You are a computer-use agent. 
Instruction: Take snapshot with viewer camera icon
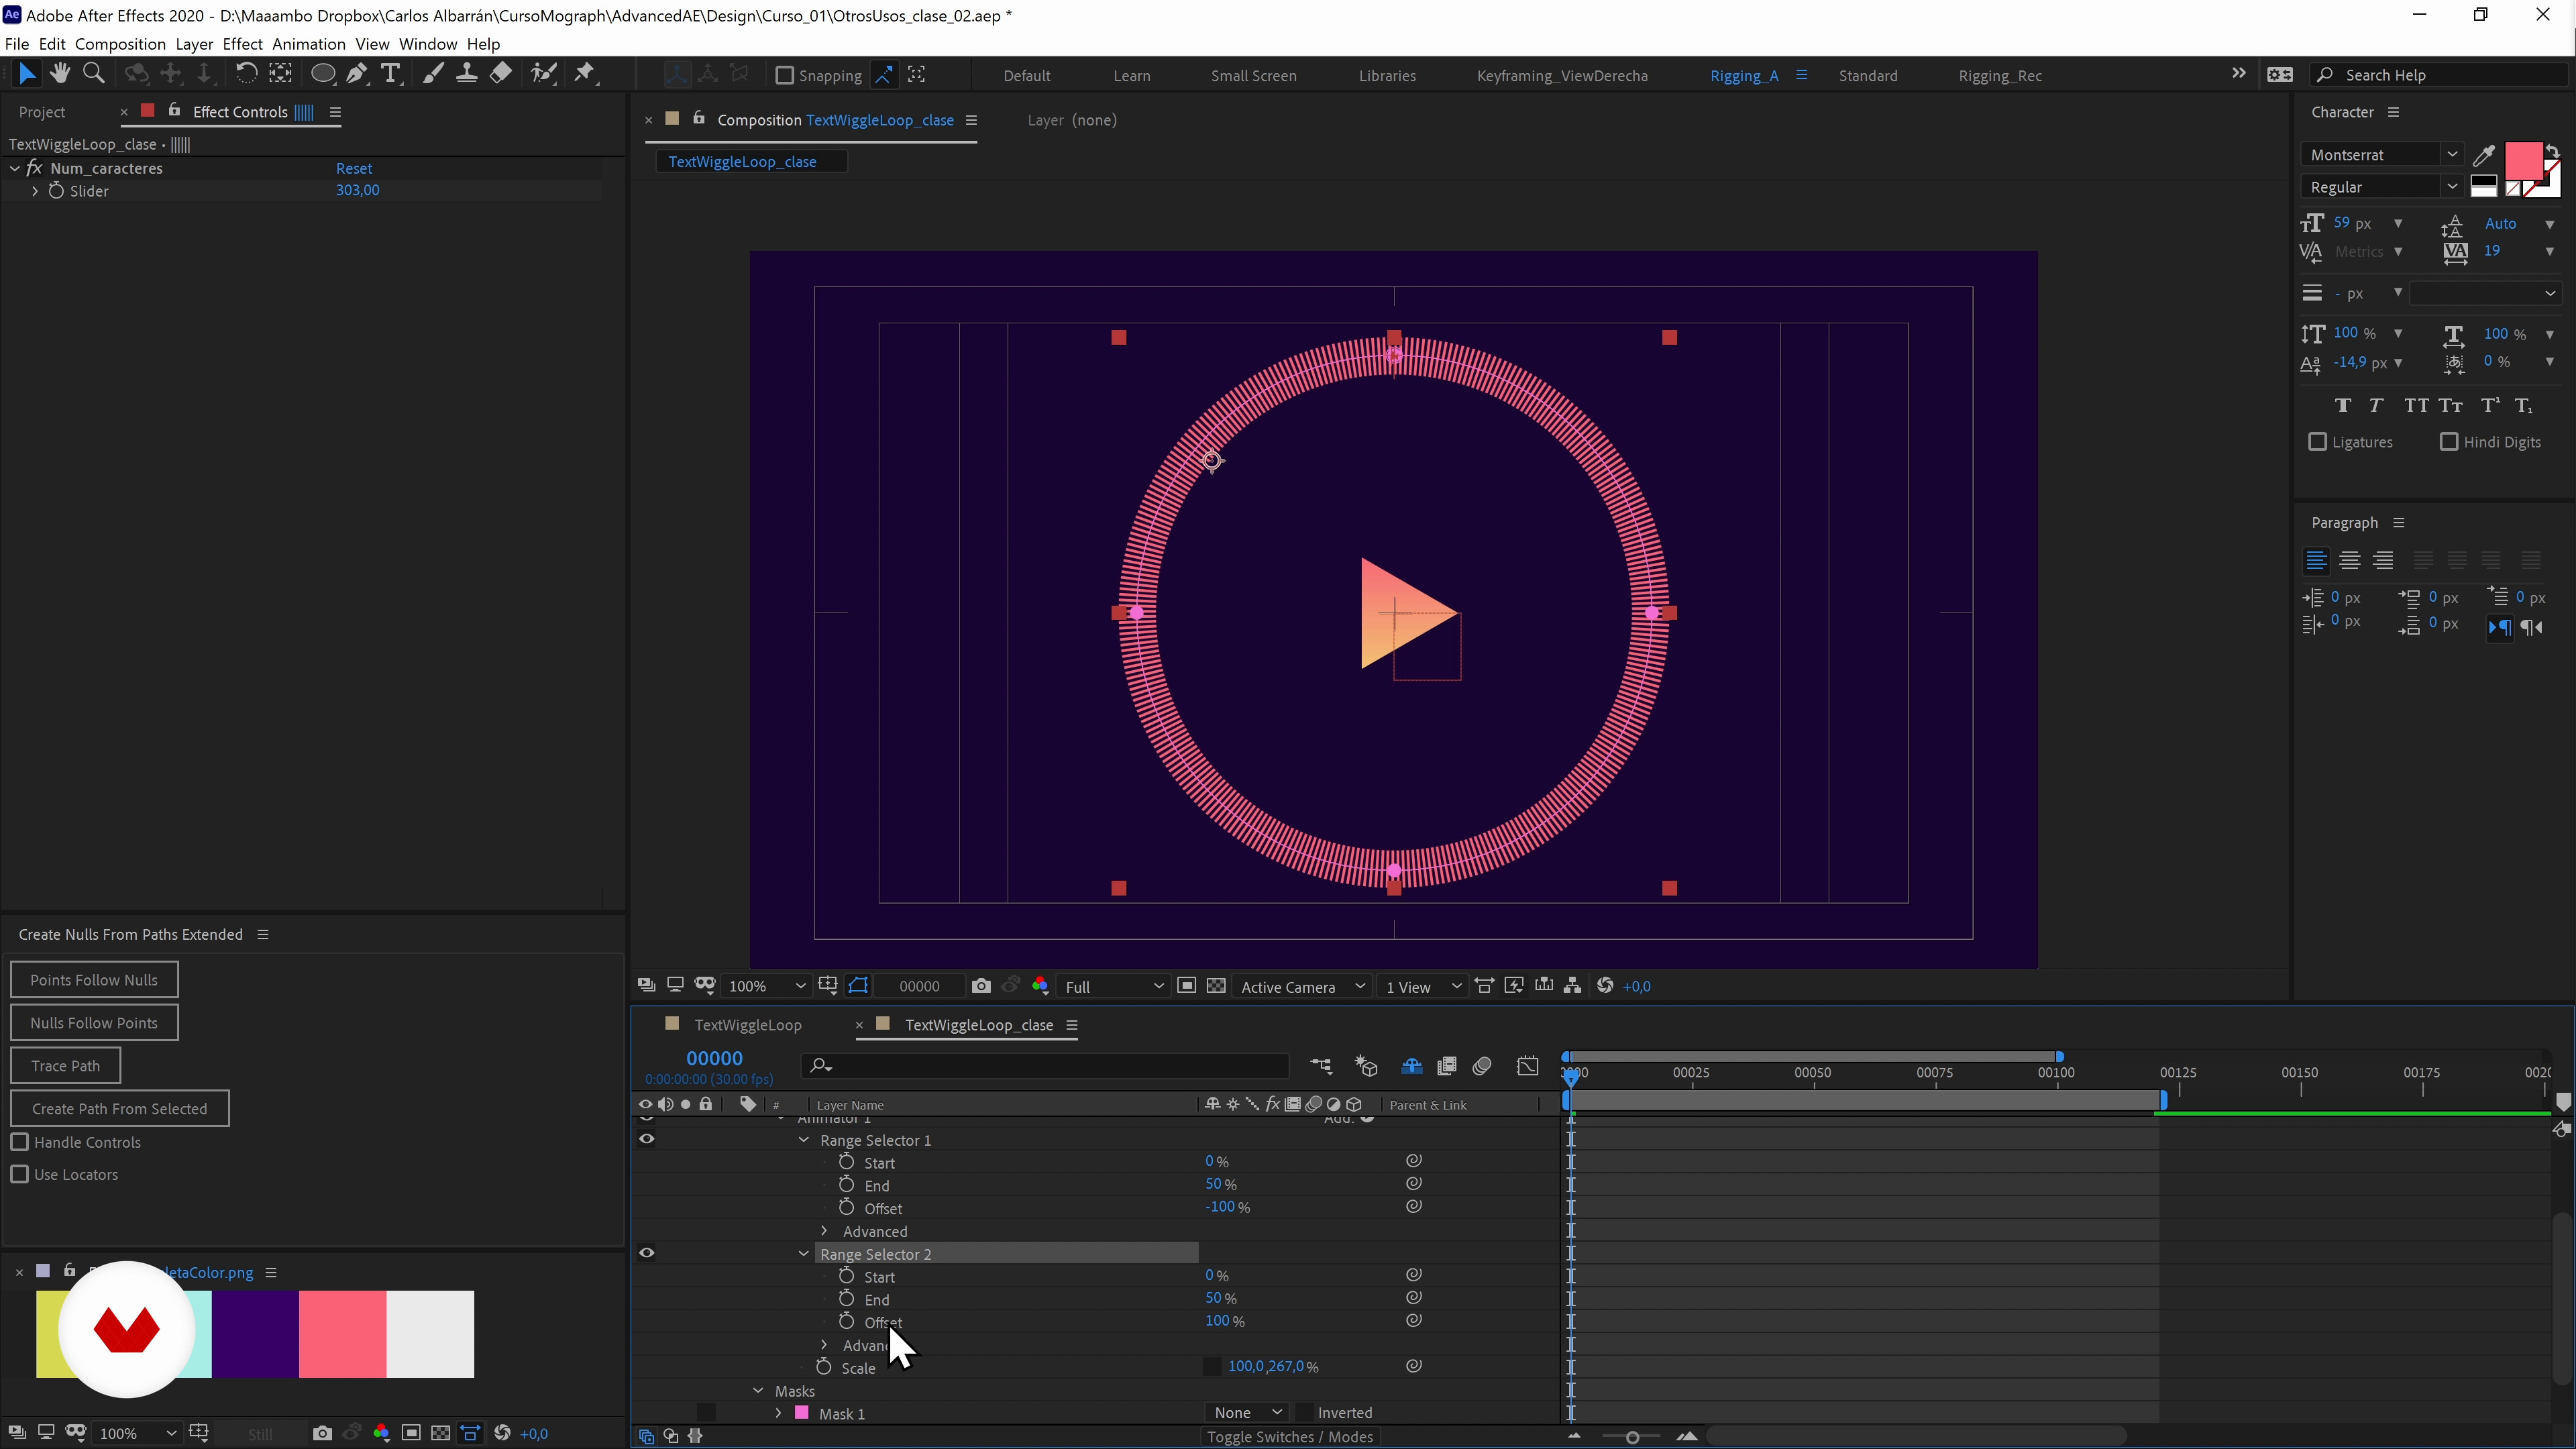point(980,986)
